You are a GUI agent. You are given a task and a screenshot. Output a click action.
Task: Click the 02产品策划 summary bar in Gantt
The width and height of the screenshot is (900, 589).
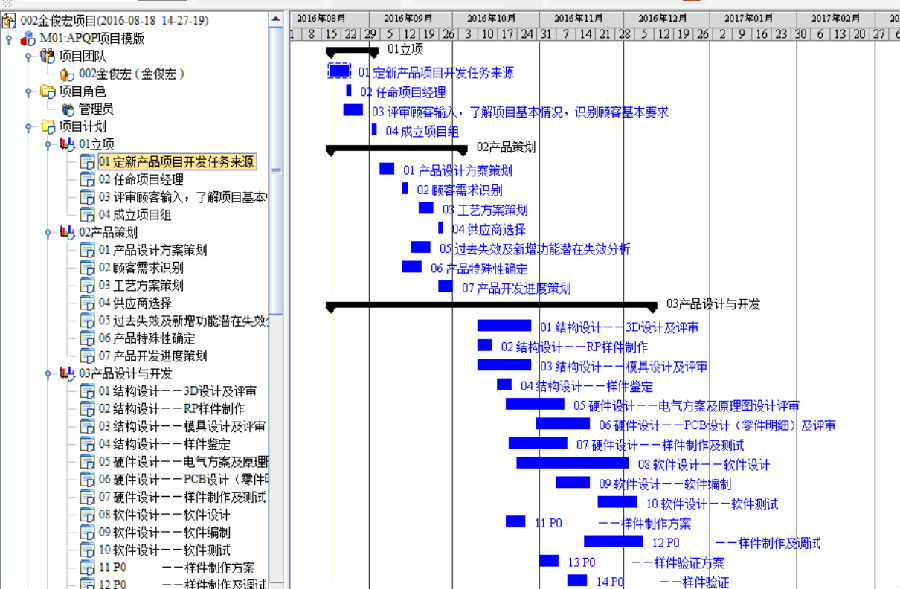point(398,150)
